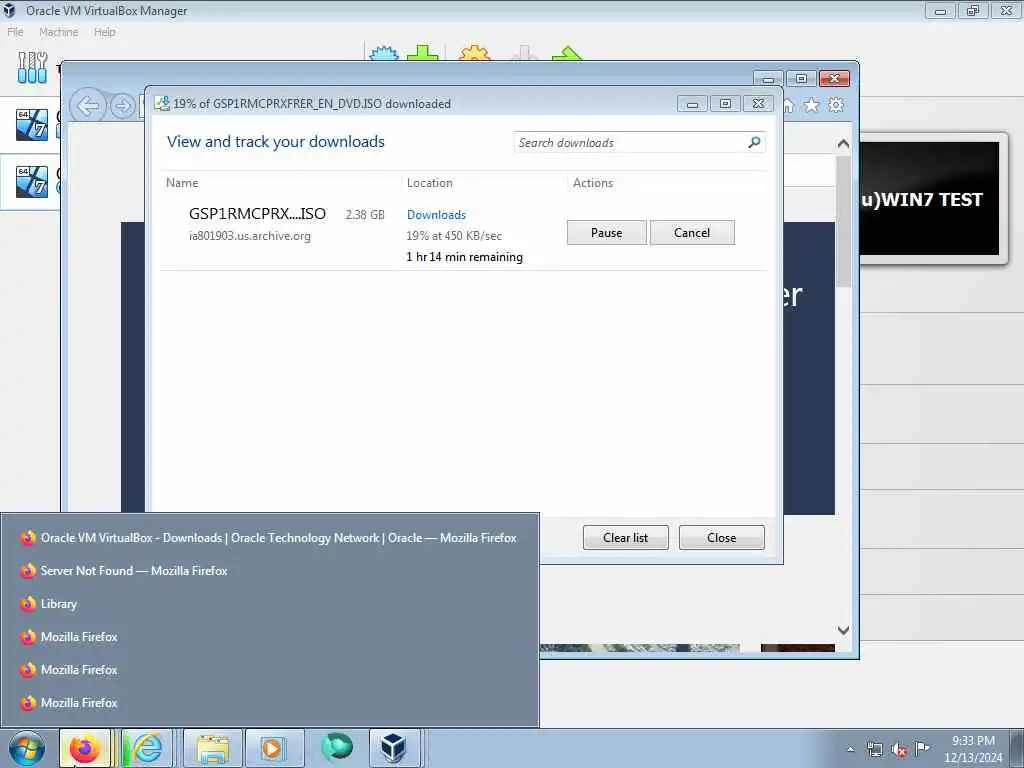The width and height of the screenshot is (1024, 768).
Task: Open the Downloads location link
Action: tap(436, 215)
